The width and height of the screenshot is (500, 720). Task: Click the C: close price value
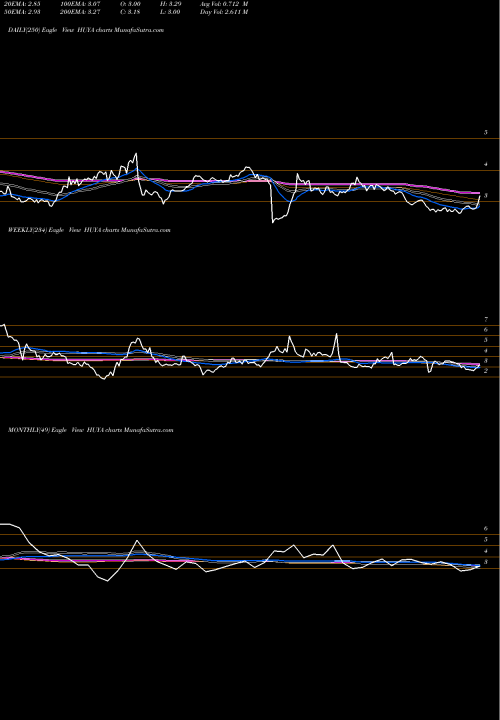pos(130,12)
